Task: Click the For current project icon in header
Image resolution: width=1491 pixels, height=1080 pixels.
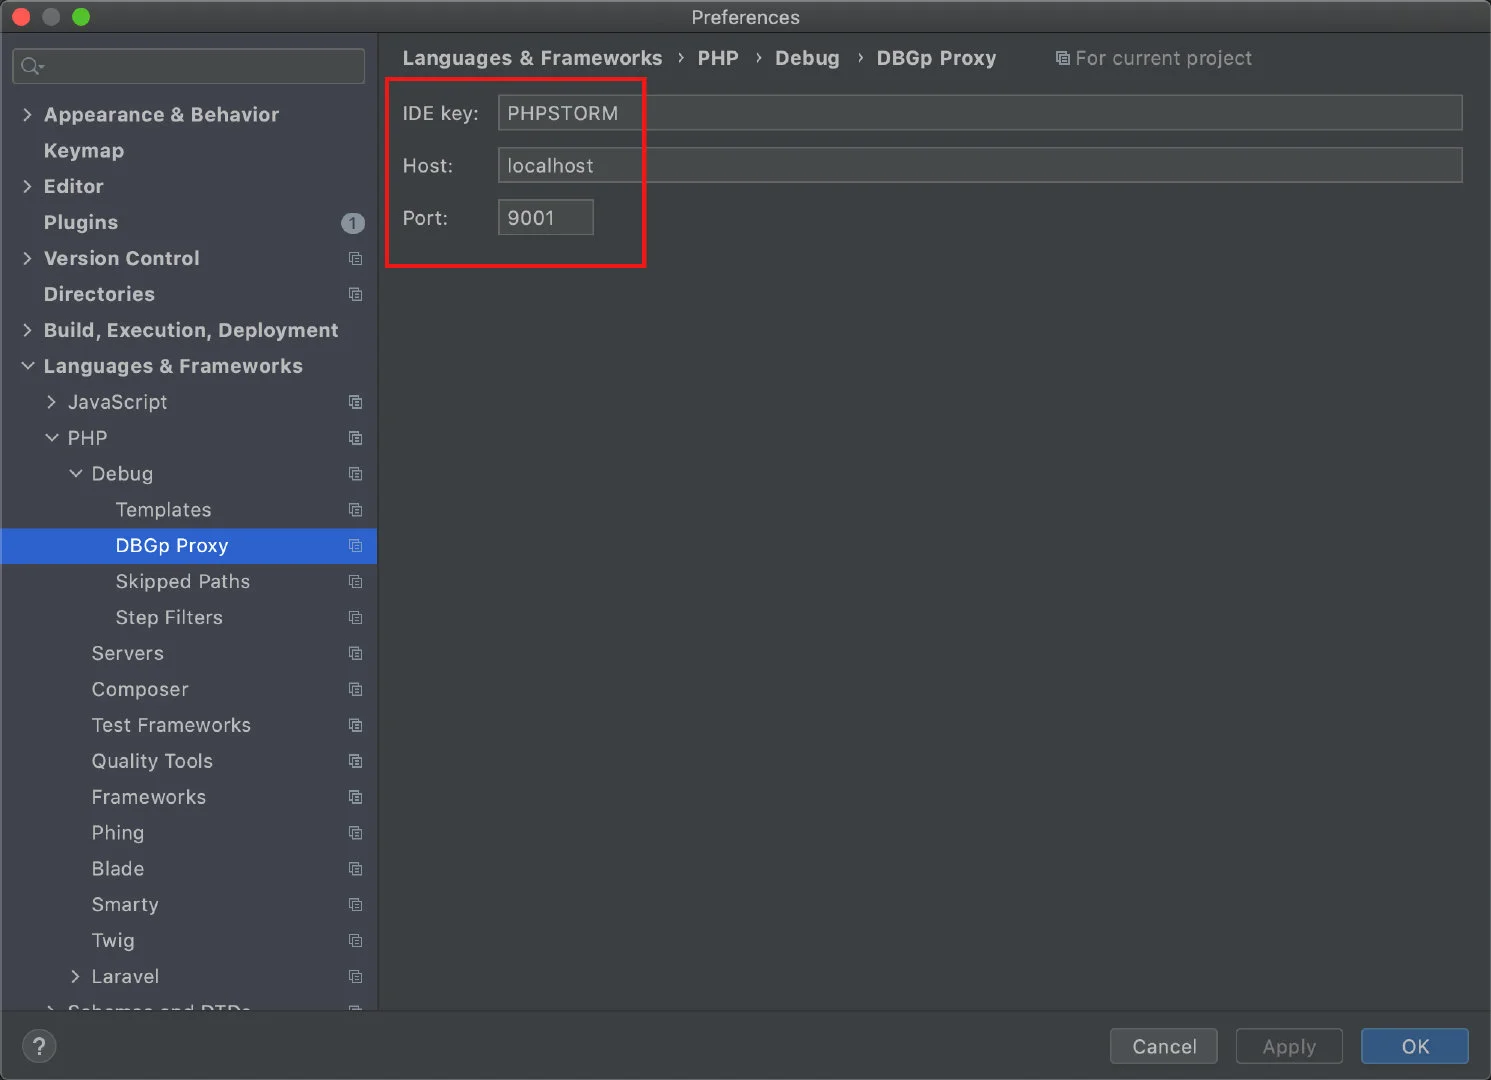Action: (1062, 58)
